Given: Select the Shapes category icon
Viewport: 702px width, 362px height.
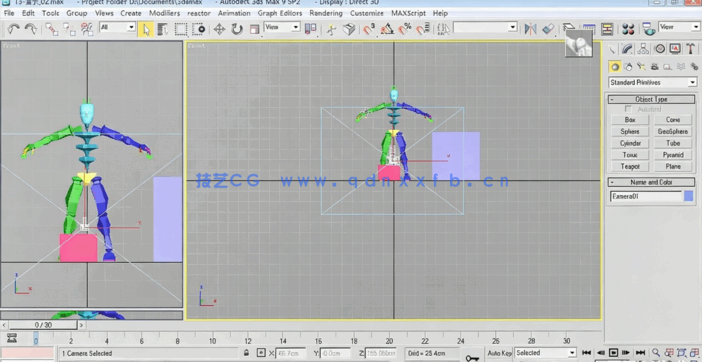Looking at the screenshot, I should [x=629, y=67].
